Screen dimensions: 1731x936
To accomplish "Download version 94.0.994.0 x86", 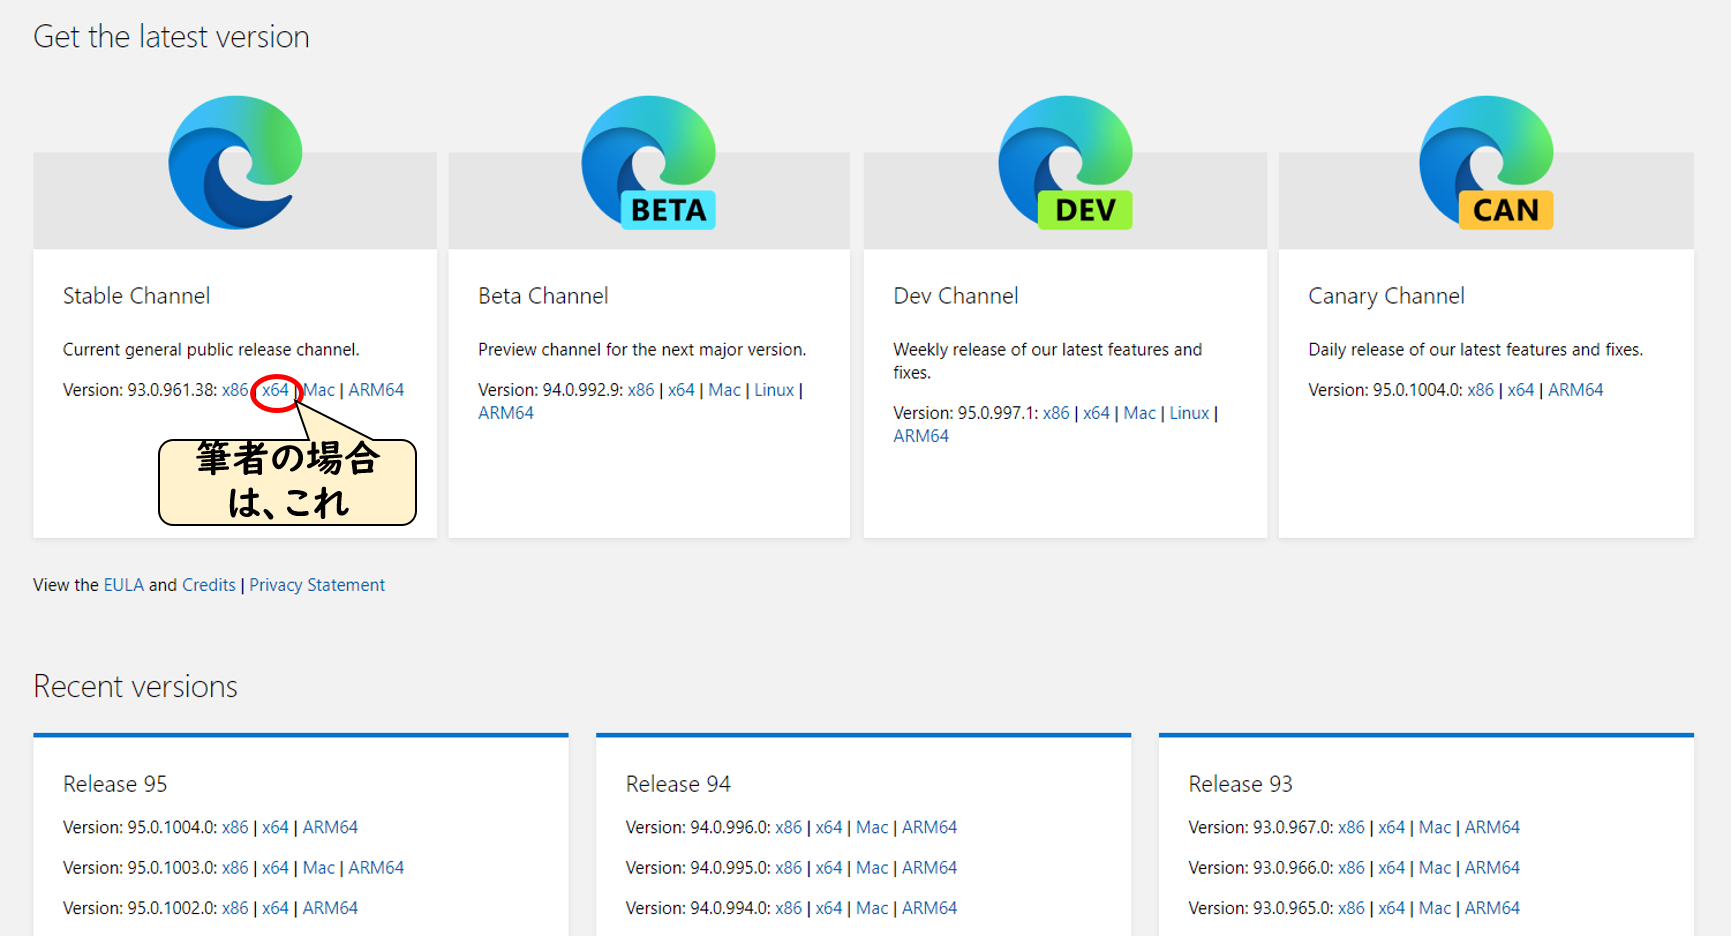I will 789,908.
